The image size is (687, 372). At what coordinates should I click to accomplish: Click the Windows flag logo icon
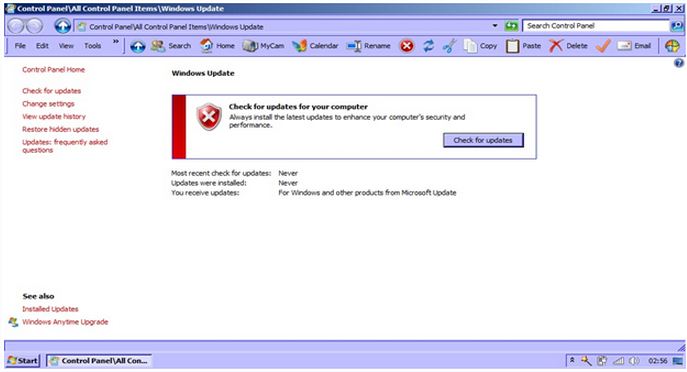(672, 46)
